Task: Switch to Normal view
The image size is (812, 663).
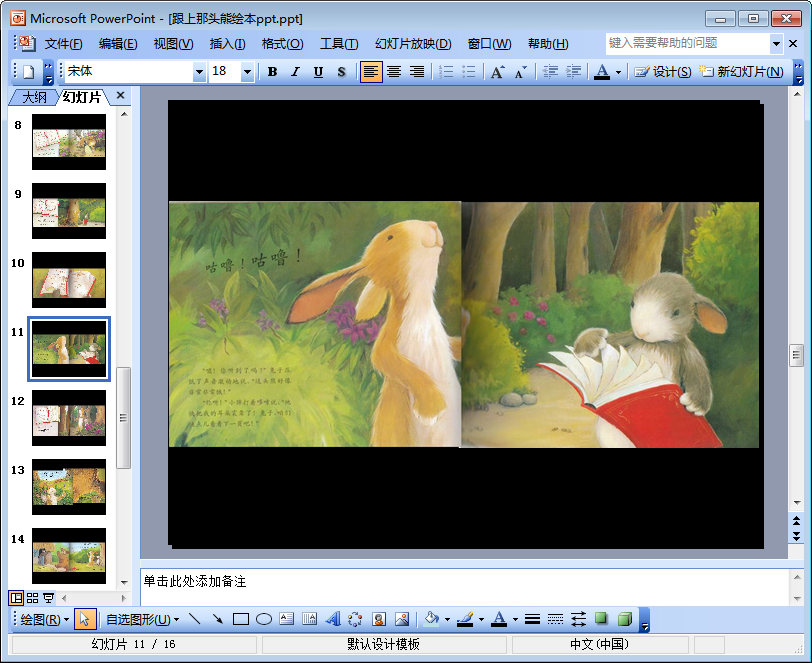Action: pos(16,598)
